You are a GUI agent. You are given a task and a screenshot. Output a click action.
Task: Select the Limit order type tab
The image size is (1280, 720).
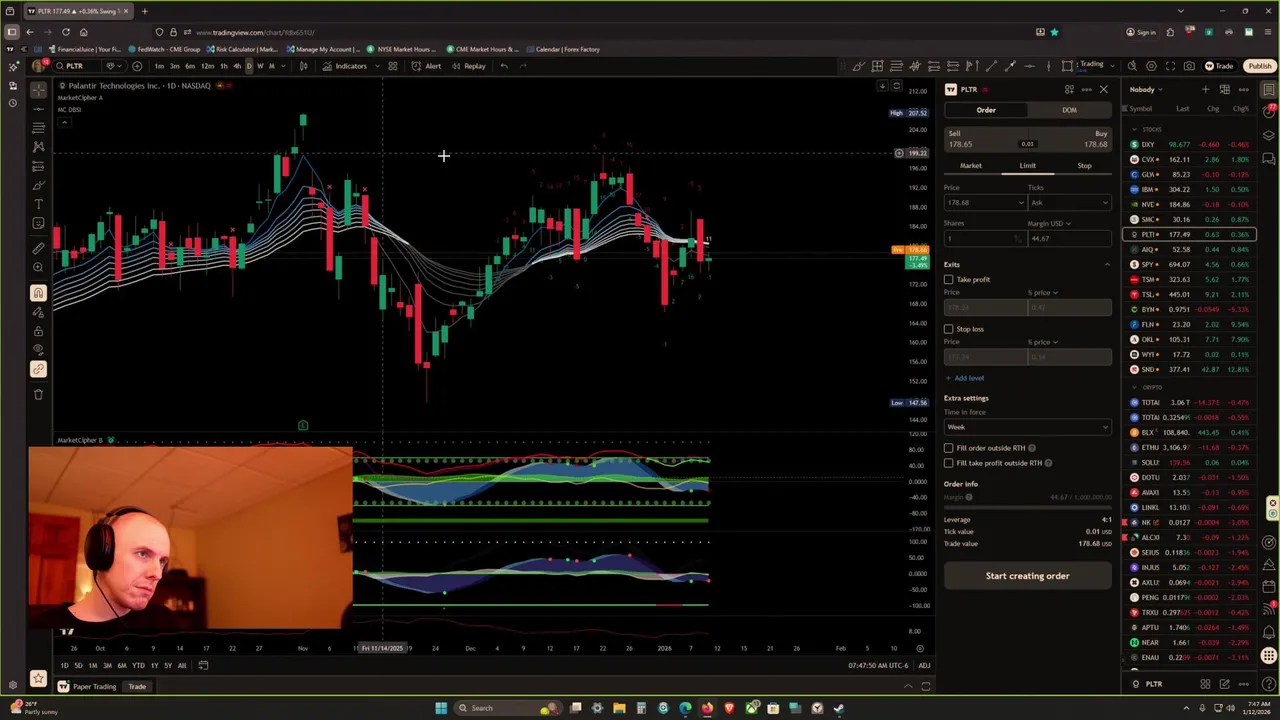[x=1027, y=166]
